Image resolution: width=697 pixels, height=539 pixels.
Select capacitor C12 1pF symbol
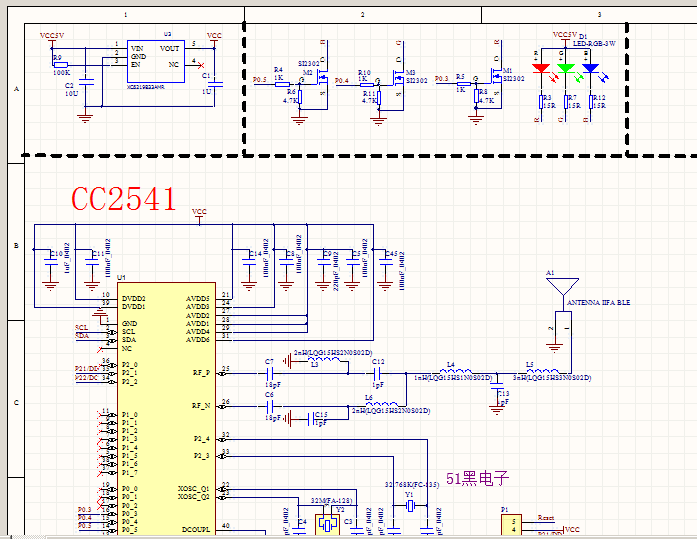(x=377, y=373)
